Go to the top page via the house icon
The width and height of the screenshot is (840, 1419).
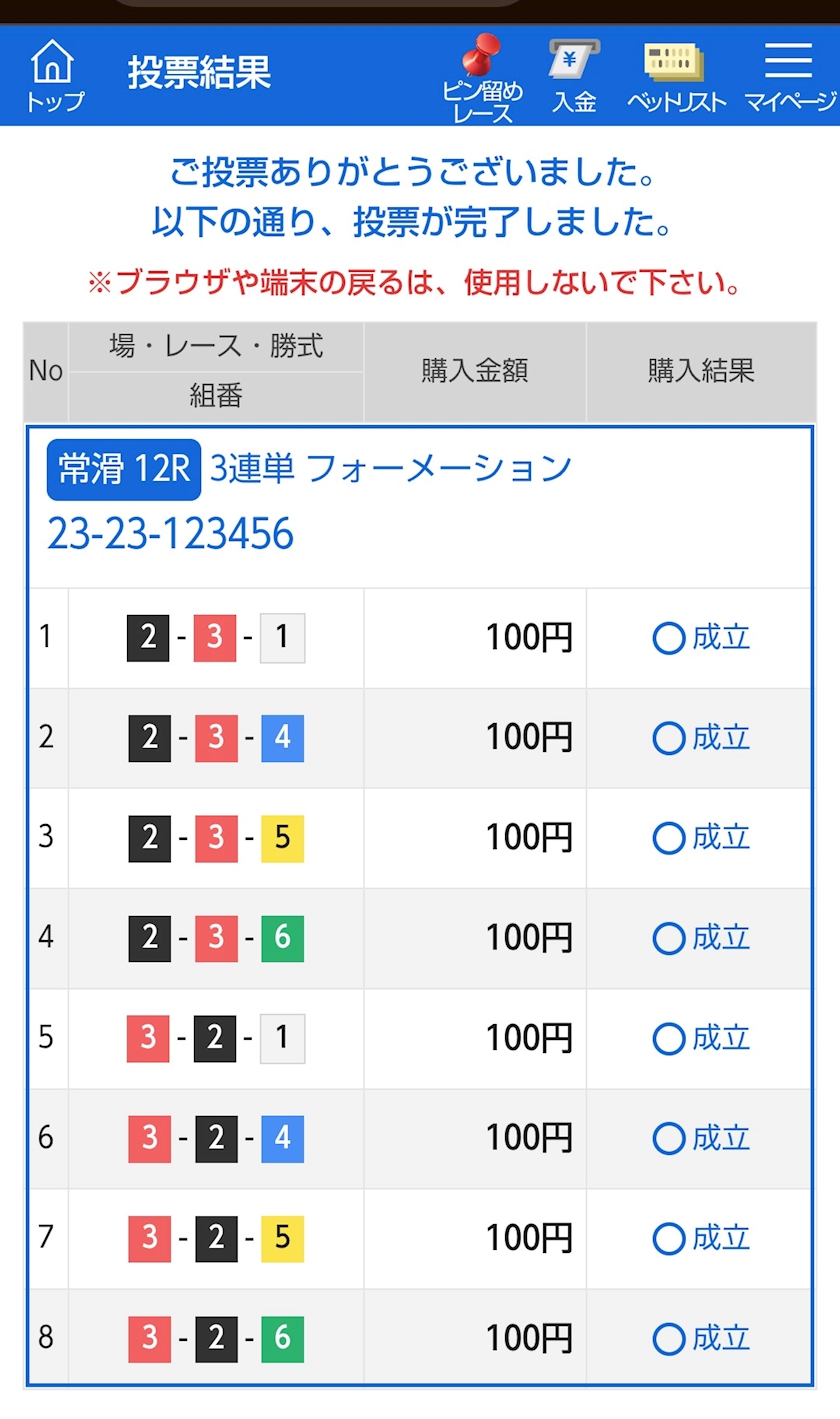point(54,75)
